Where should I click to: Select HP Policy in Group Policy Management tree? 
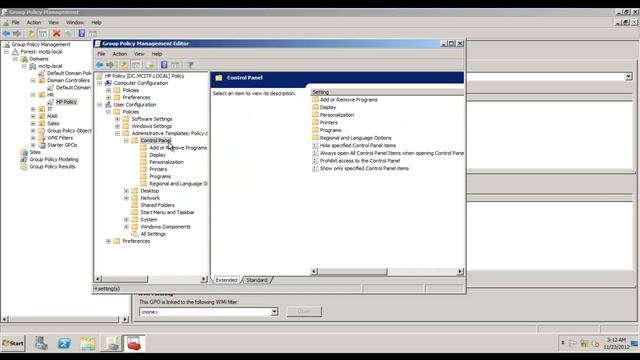point(66,102)
